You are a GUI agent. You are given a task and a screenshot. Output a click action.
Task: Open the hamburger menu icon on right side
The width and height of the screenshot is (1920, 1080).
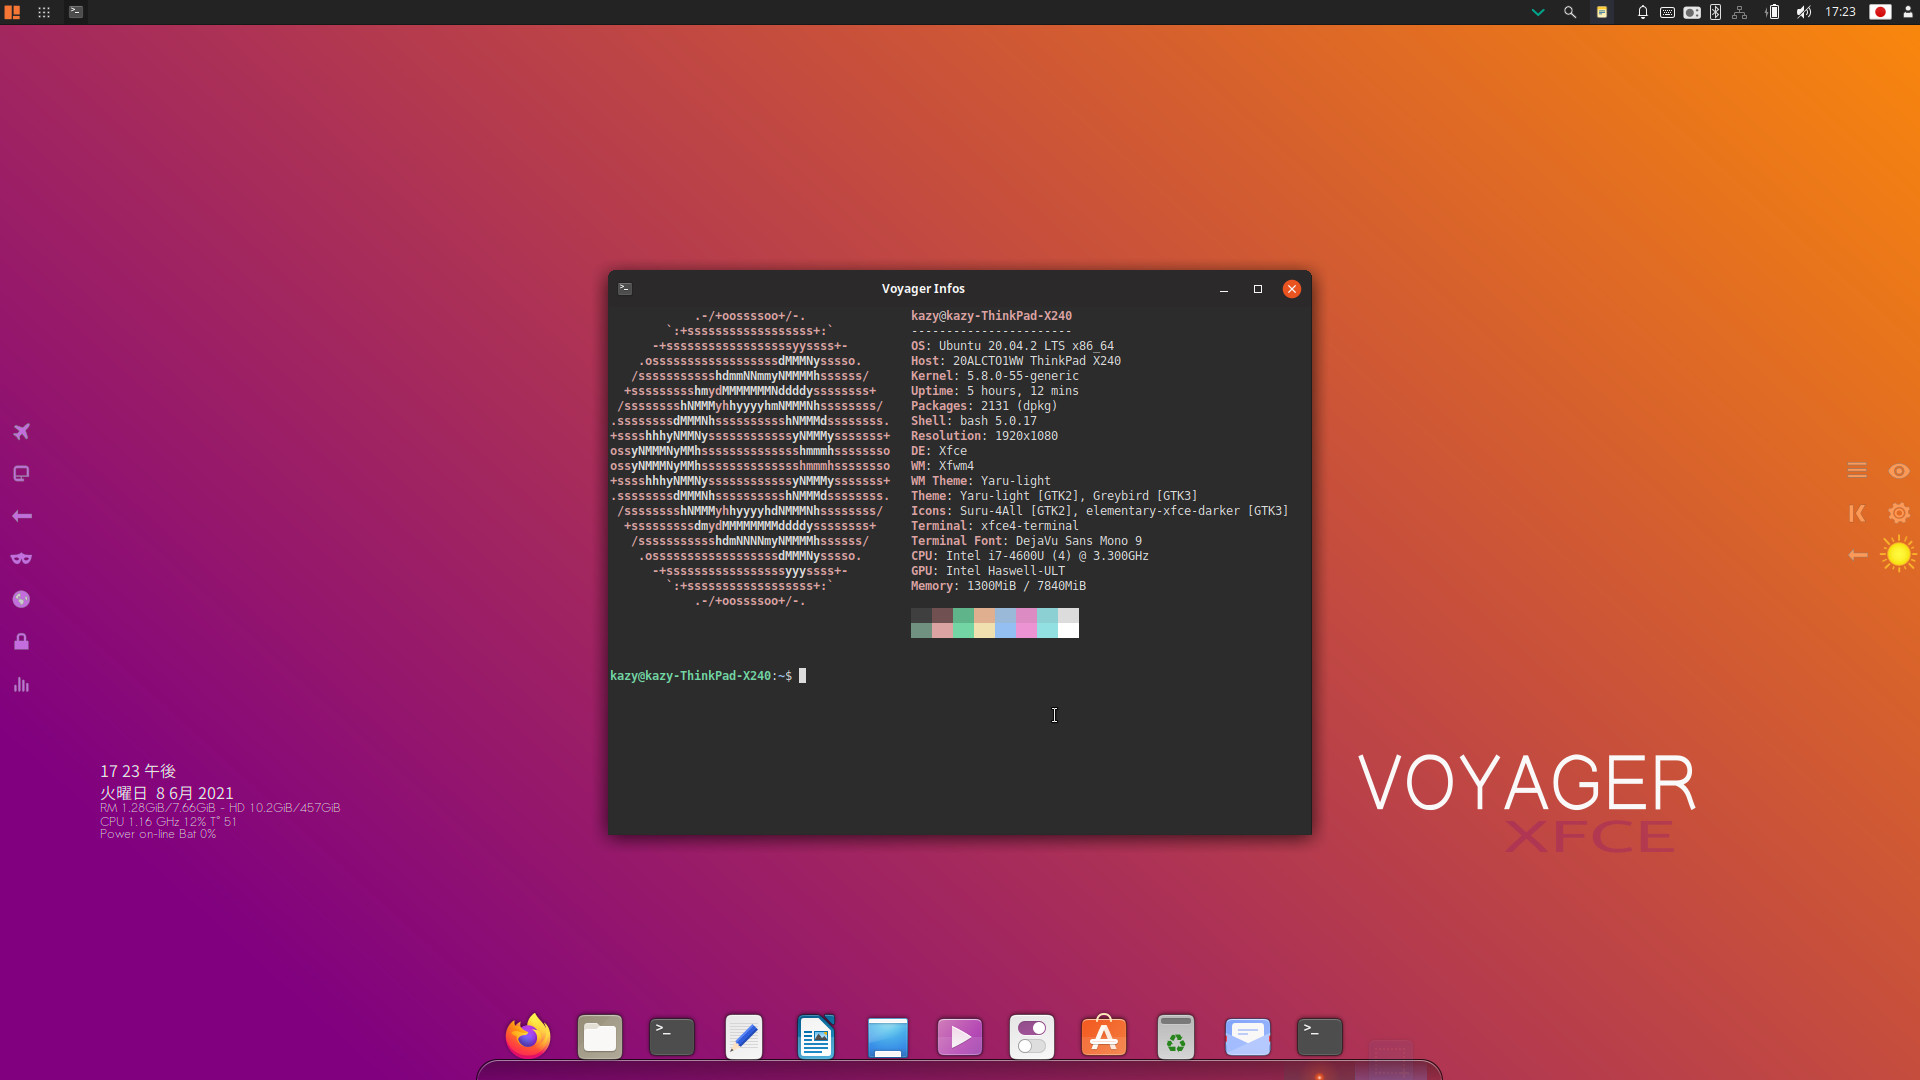(x=1857, y=470)
